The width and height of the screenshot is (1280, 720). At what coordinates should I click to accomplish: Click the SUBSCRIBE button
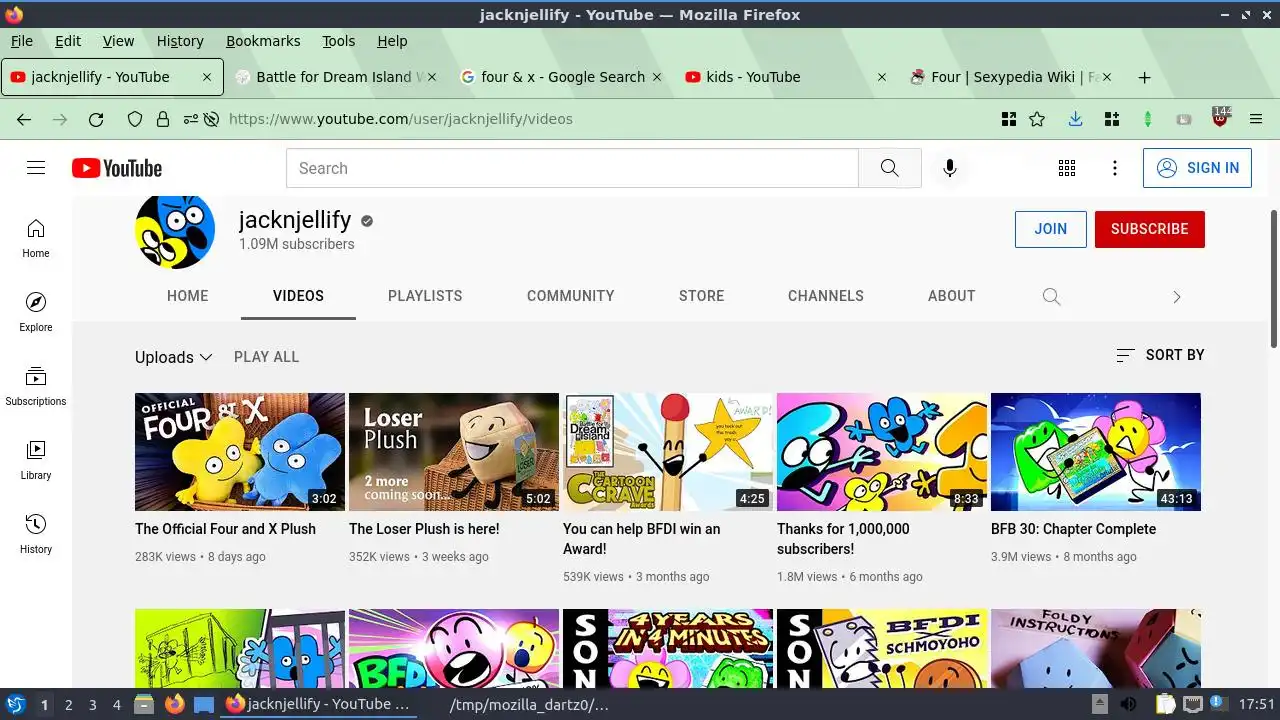pyautogui.click(x=1150, y=229)
